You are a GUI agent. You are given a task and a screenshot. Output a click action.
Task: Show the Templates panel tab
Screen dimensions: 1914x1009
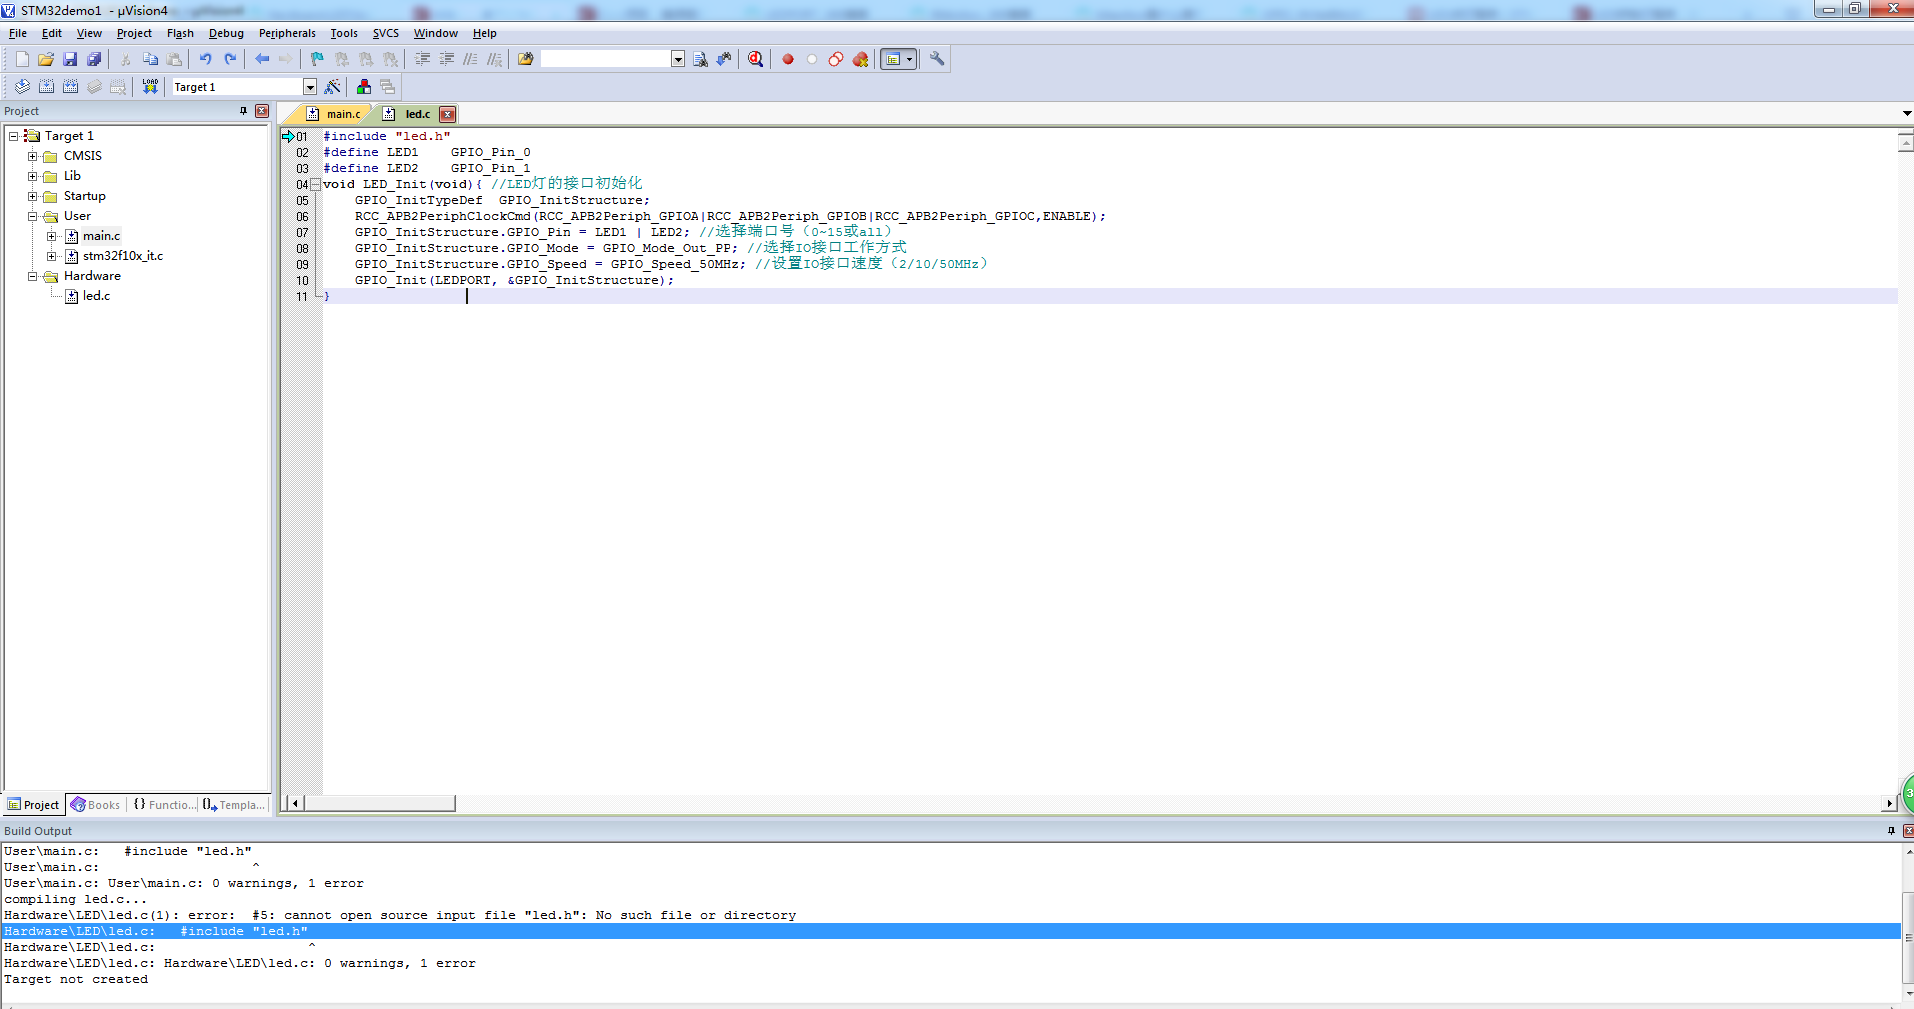[x=234, y=805]
